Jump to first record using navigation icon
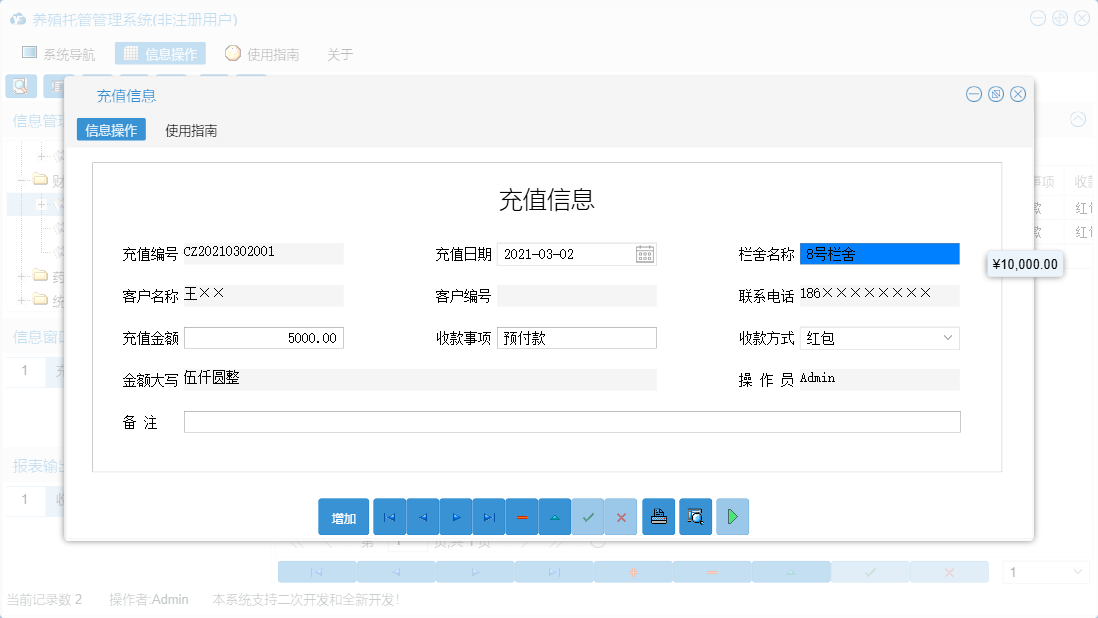1098x618 pixels. (x=389, y=517)
